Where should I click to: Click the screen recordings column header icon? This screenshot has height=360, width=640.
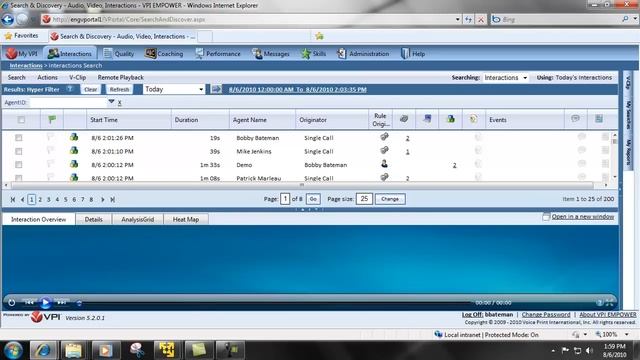pyautogui.click(x=427, y=119)
